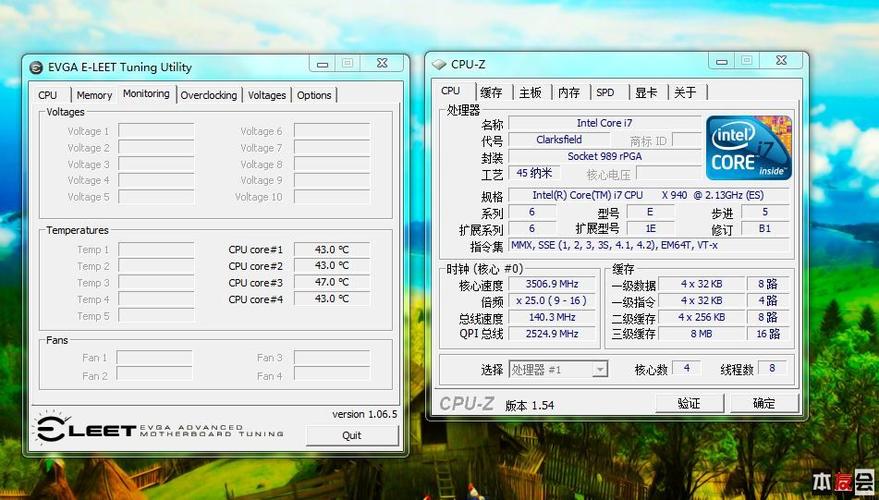The image size is (879, 500).
Task: Open the 缓存 tab in CPU-Z
Action: (x=492, y=92)
